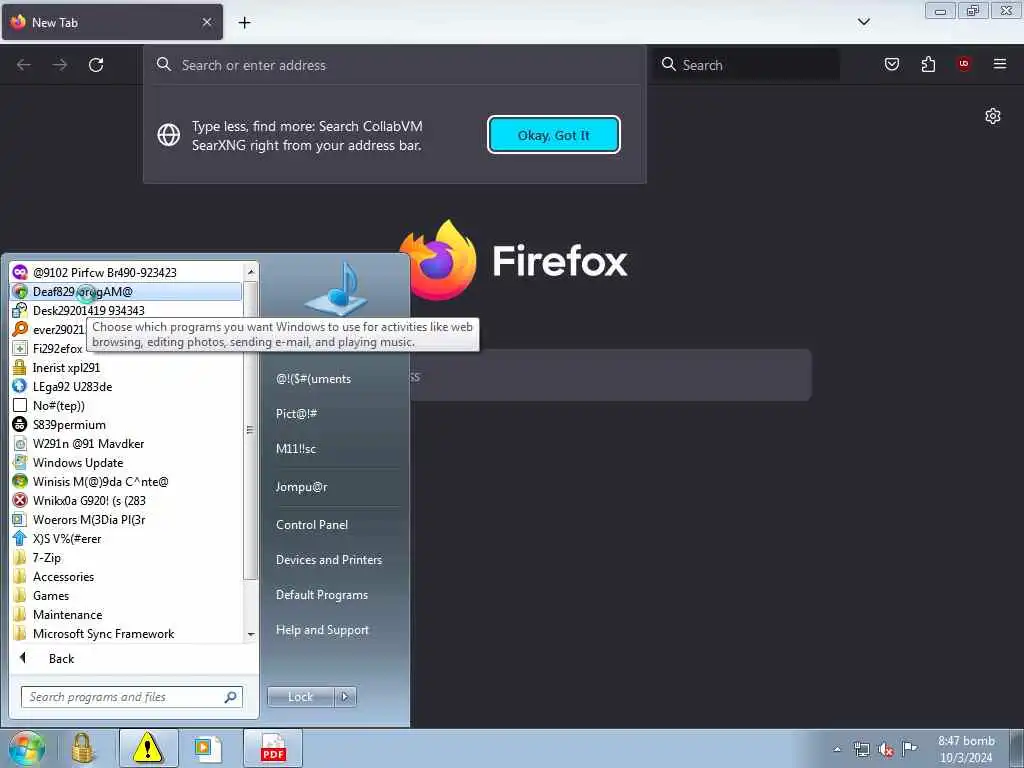The image size is (1024, 768).
Task: Open Devices and Printers
Action: (x=328, y=560)
